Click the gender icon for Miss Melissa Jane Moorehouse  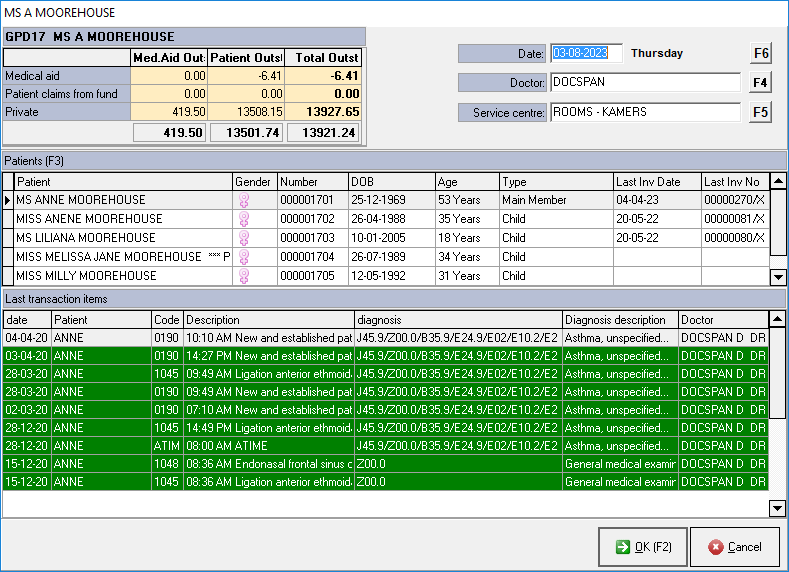point(241,257)
